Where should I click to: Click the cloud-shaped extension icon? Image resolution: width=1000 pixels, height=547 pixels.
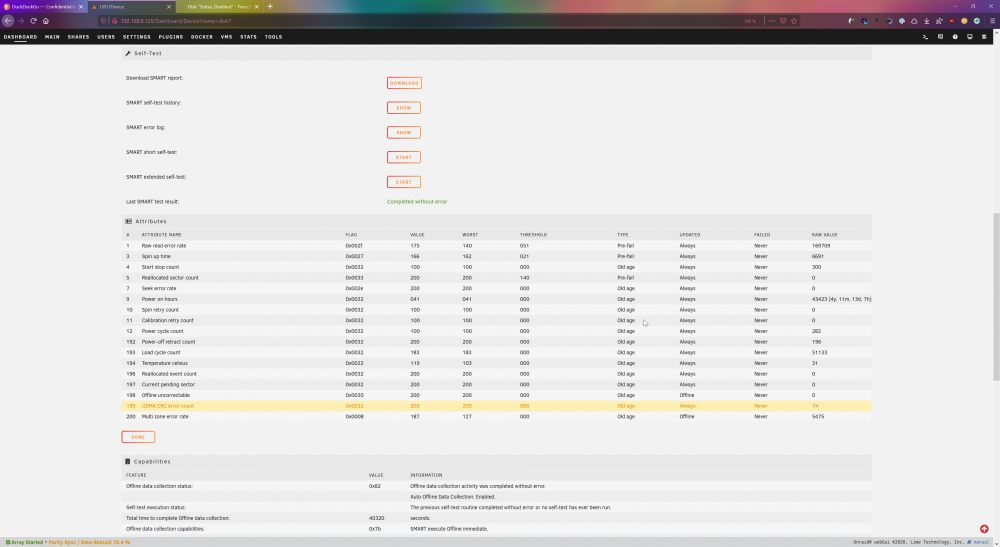(x=914, y=20)
